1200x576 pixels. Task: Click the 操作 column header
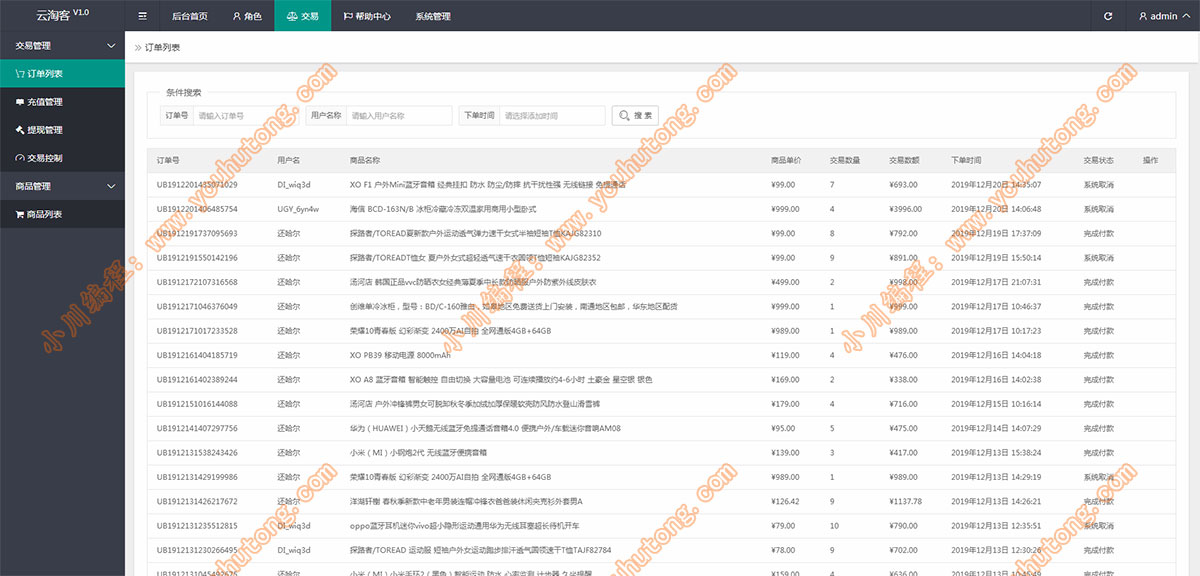1150,160
